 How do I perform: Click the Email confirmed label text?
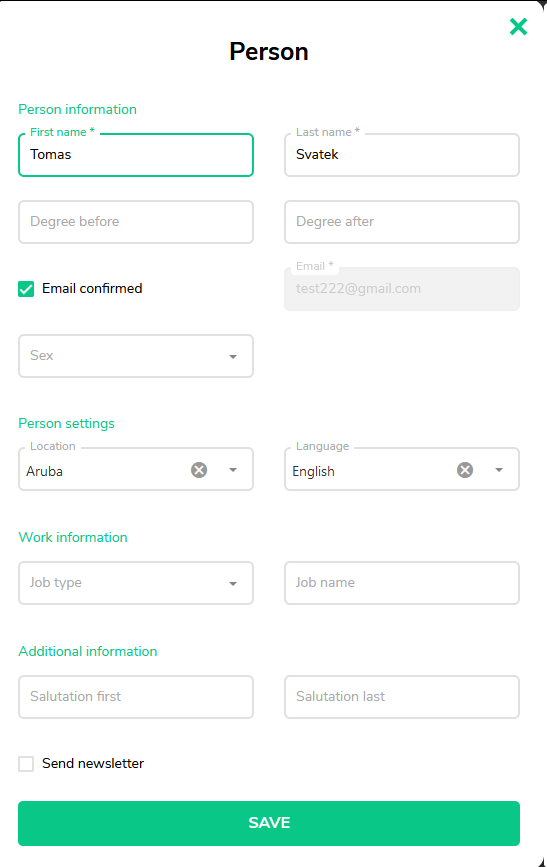92,288
